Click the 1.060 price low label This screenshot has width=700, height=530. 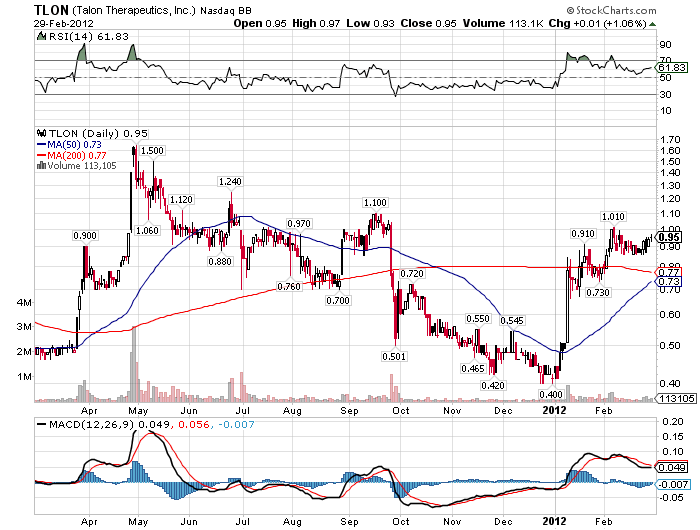(147, 230)
